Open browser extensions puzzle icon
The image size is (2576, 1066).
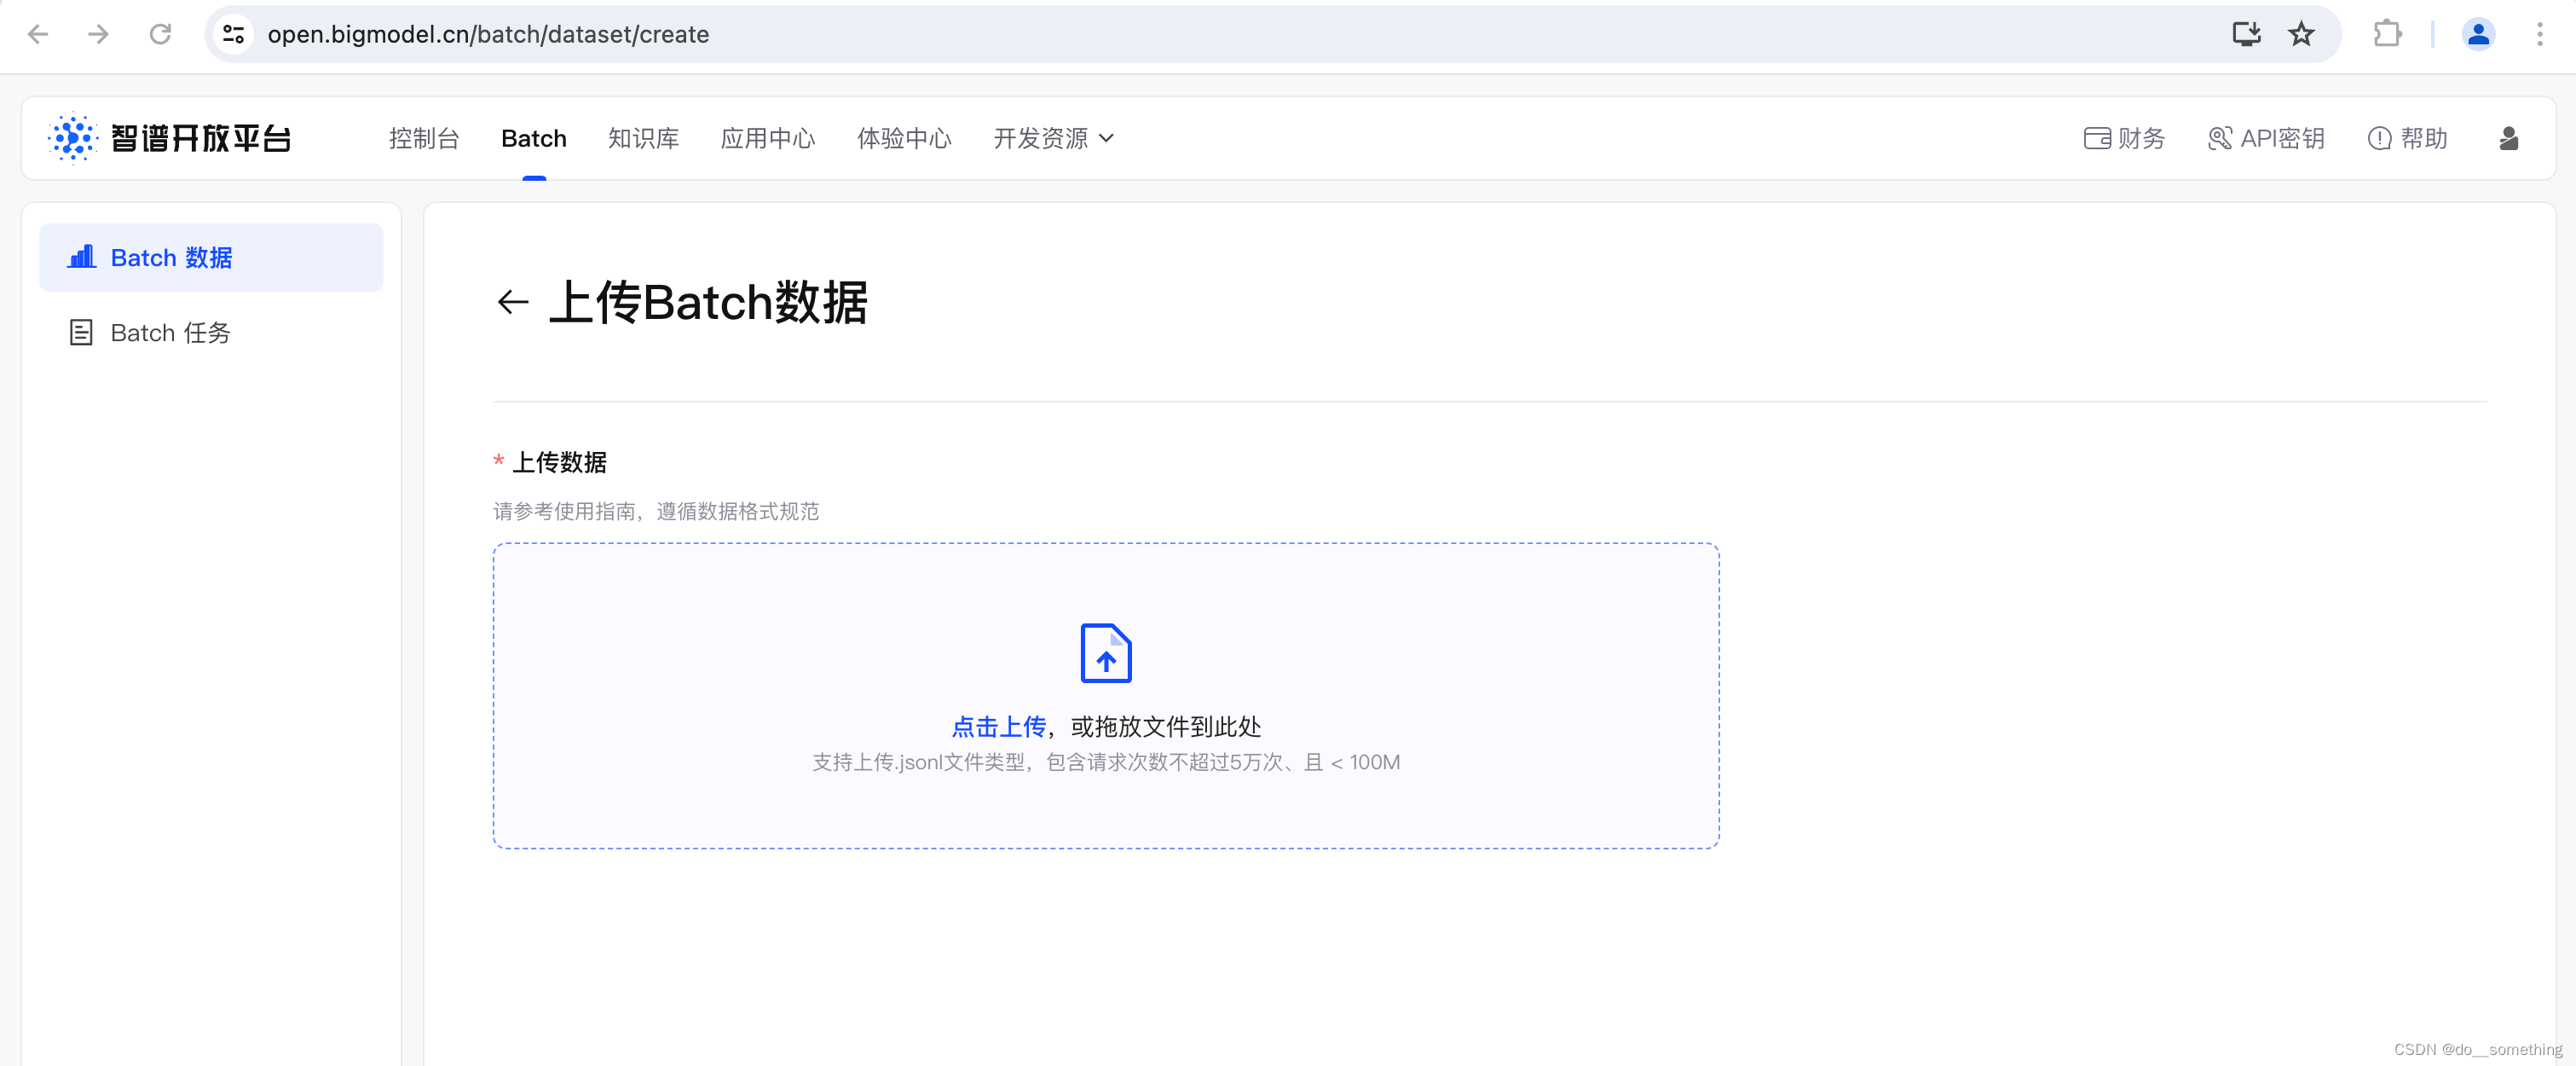tap(2387, 34)
